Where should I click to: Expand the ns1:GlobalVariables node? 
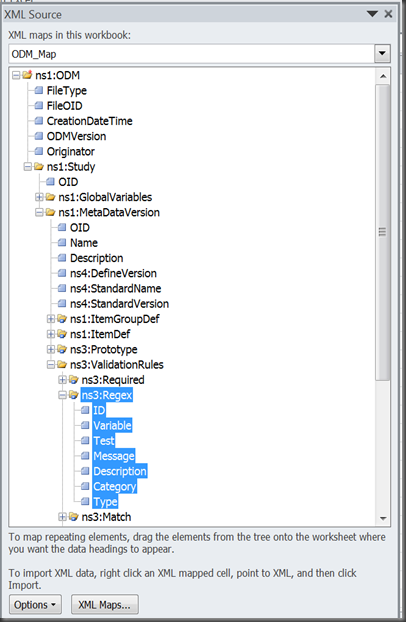click(x=39, y=197)
